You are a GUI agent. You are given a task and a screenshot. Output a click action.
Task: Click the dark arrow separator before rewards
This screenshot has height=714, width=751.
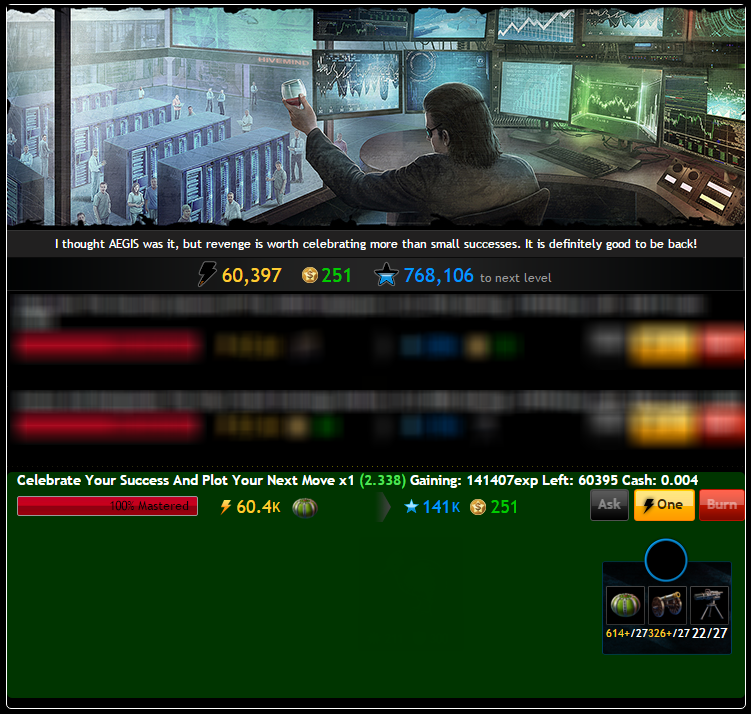click(x=384, y=507)
